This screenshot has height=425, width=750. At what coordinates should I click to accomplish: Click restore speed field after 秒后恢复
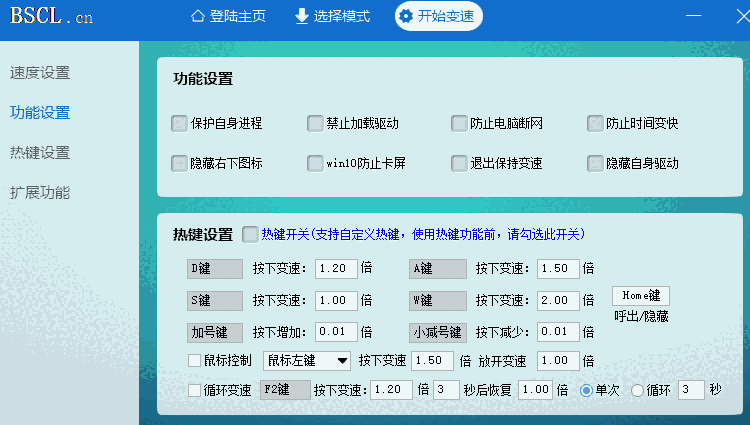536,390
